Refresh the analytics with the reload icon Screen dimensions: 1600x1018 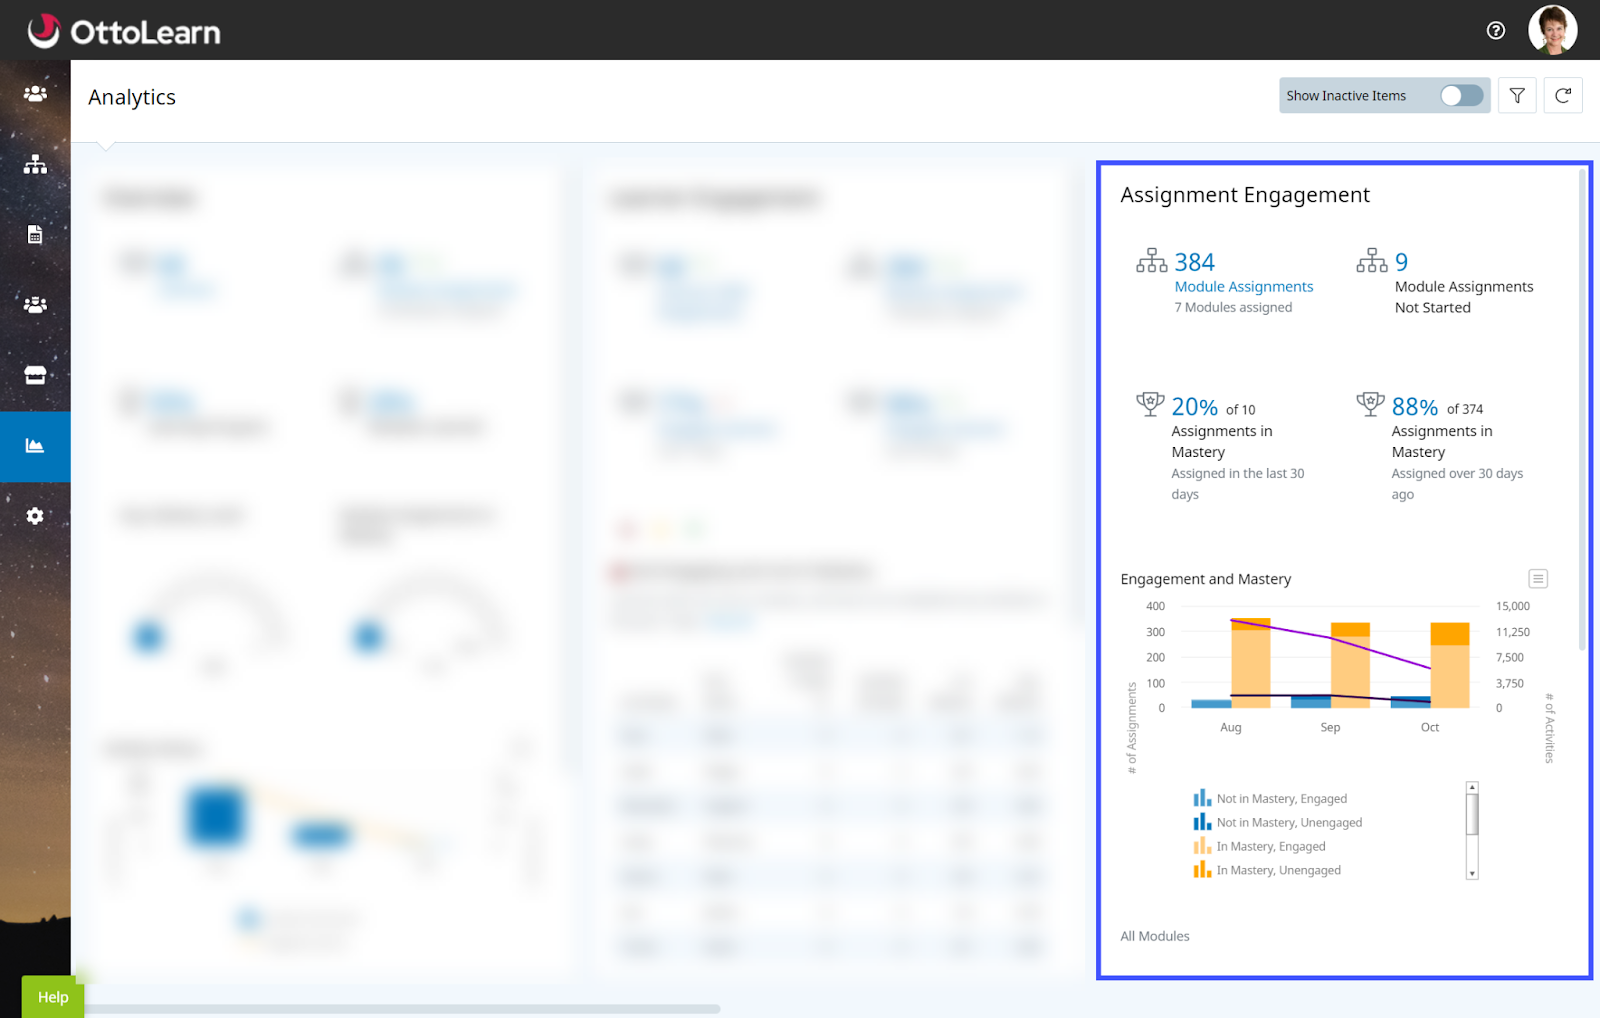pyautogui.click(x=1563, y=96)
